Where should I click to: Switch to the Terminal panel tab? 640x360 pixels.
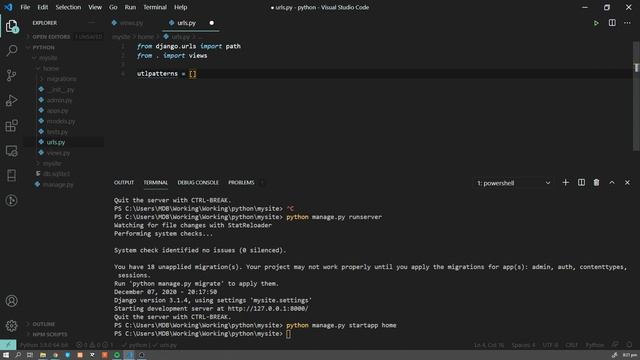(x=156, y=182)
